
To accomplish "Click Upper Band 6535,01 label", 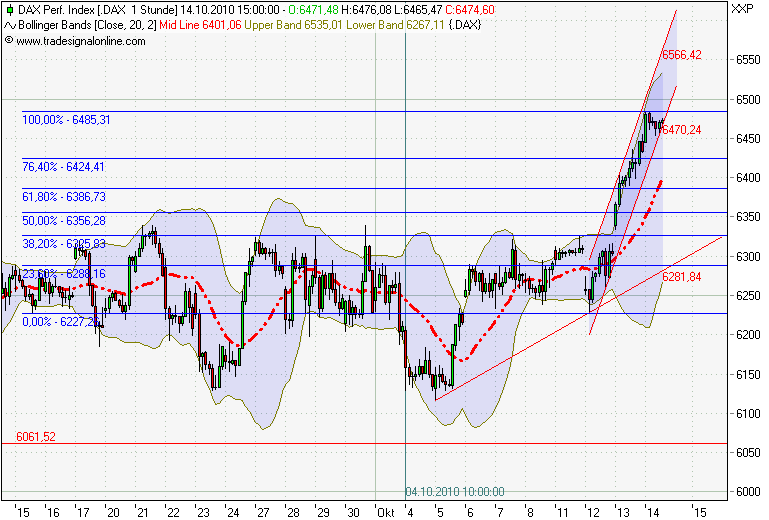I will pos(293,25).
